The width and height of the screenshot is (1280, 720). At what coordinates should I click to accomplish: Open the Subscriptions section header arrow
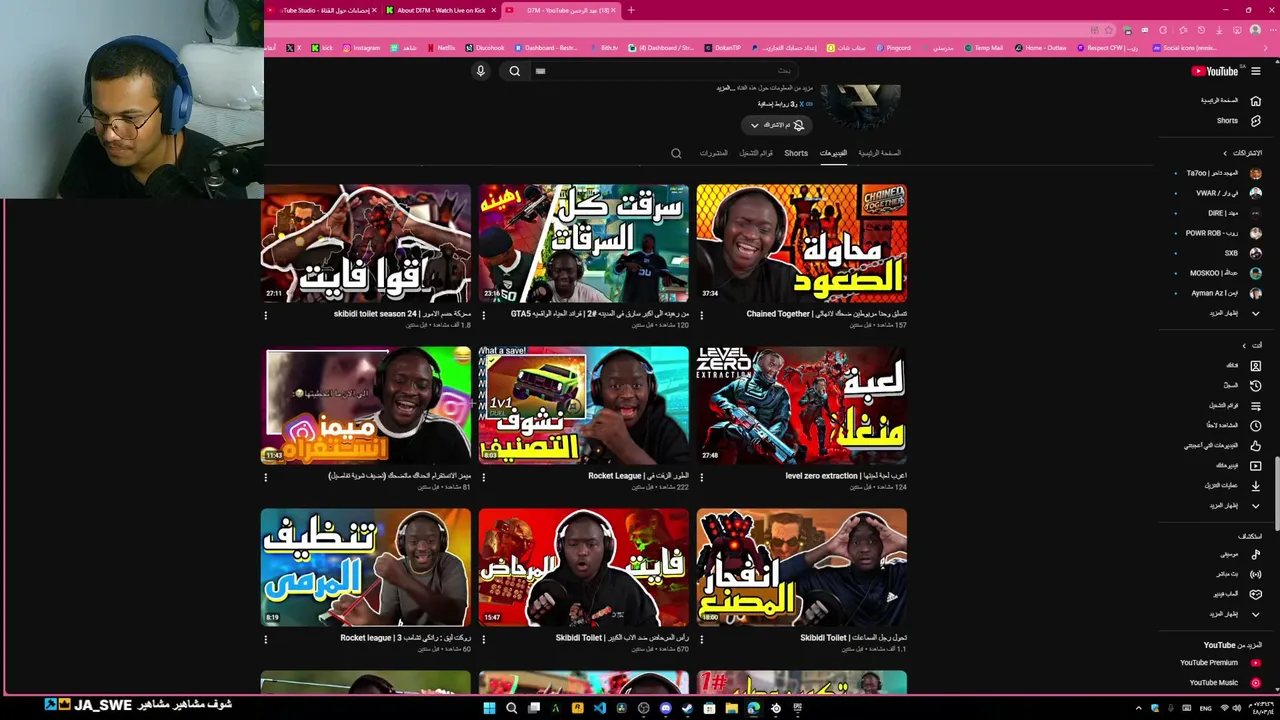[1225, 153]
